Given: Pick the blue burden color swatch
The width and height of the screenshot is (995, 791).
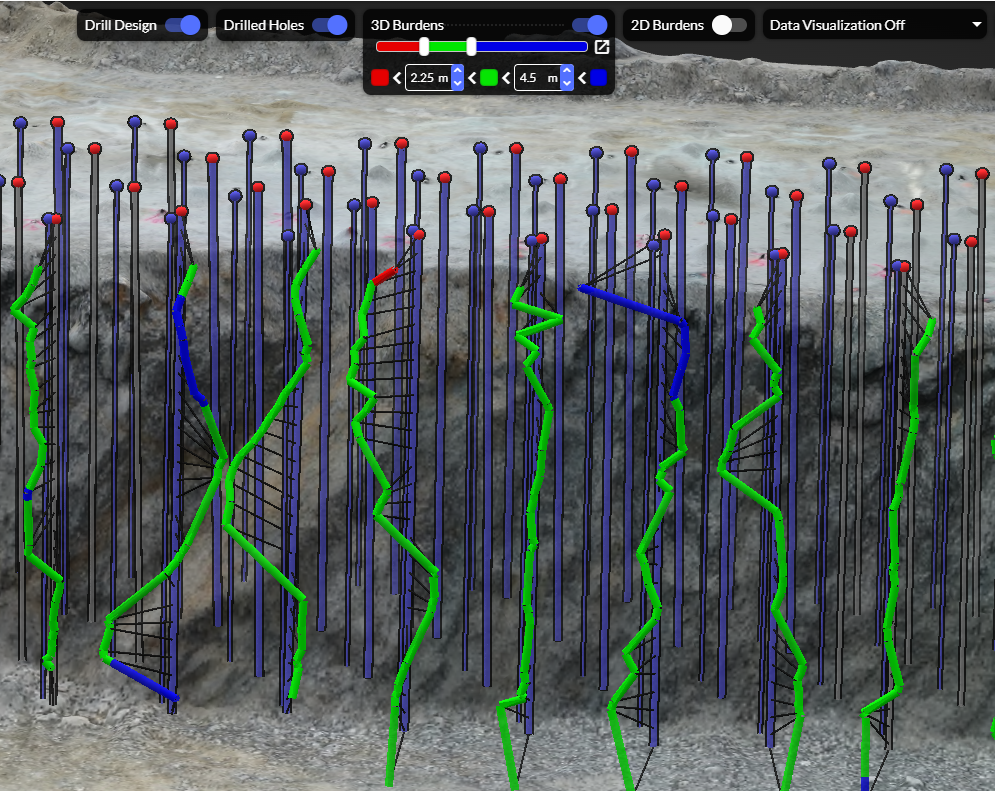Looking at the screenshot, I should [x=598, y=78].
